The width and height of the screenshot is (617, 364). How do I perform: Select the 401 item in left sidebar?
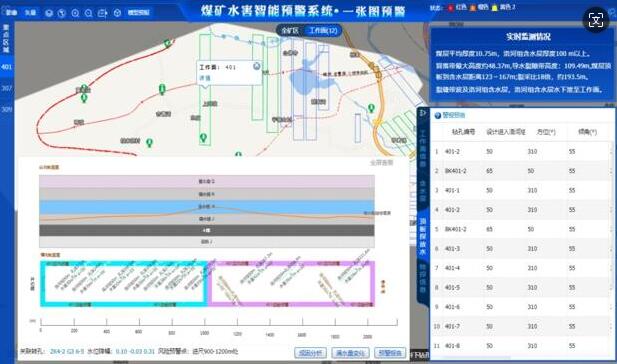7,67
